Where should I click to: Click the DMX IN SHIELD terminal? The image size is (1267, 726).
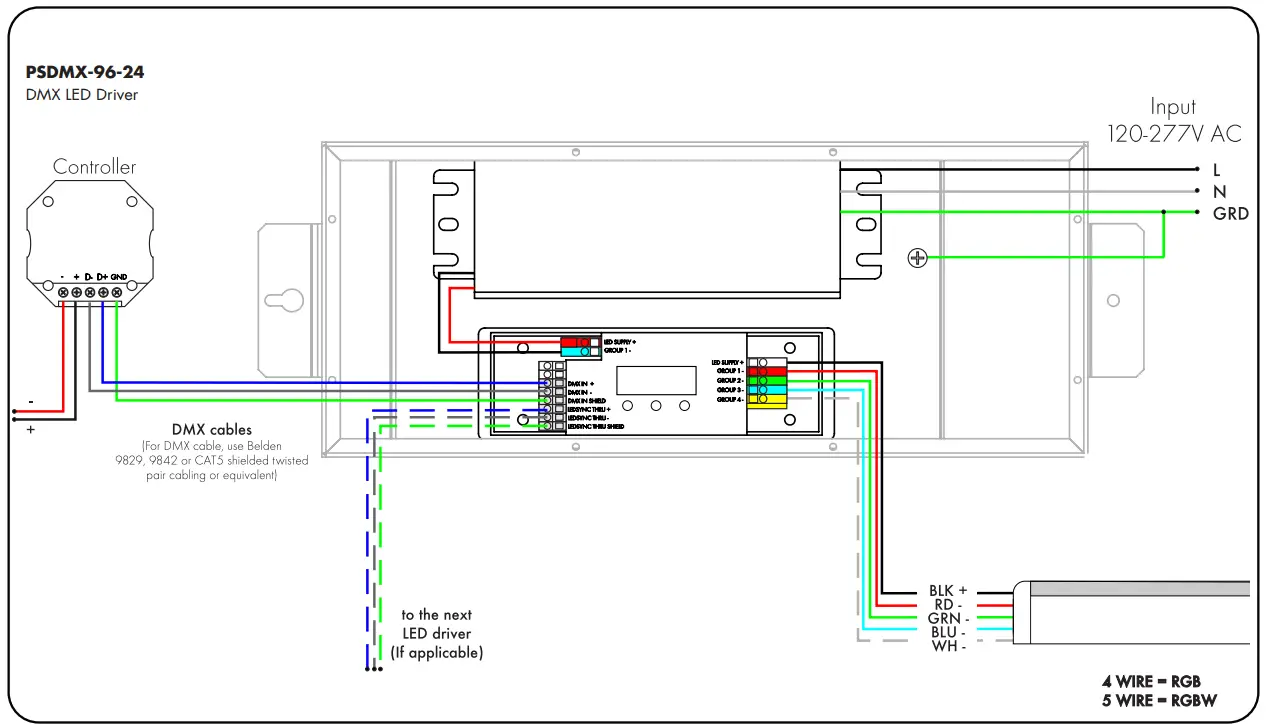coord(548,399)
